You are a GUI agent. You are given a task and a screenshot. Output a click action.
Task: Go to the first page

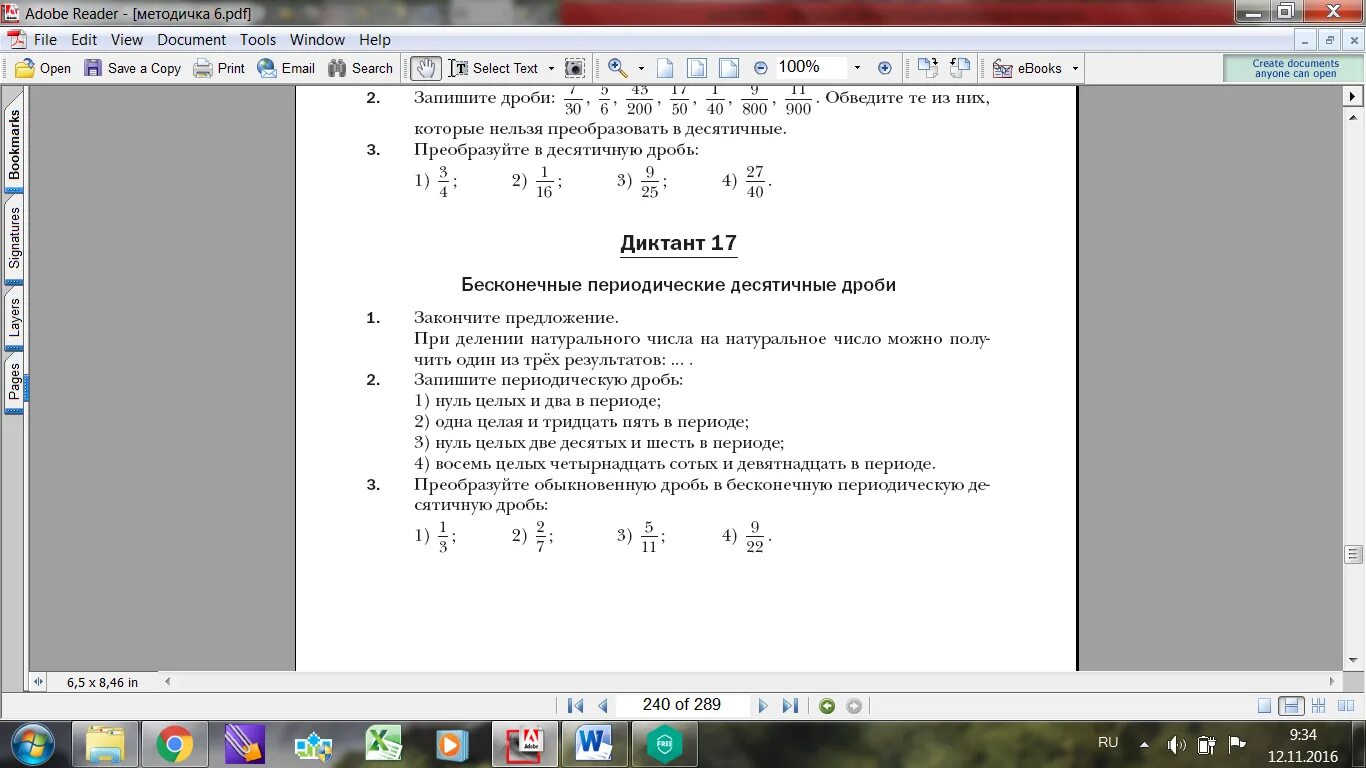[x=575, y=705]
